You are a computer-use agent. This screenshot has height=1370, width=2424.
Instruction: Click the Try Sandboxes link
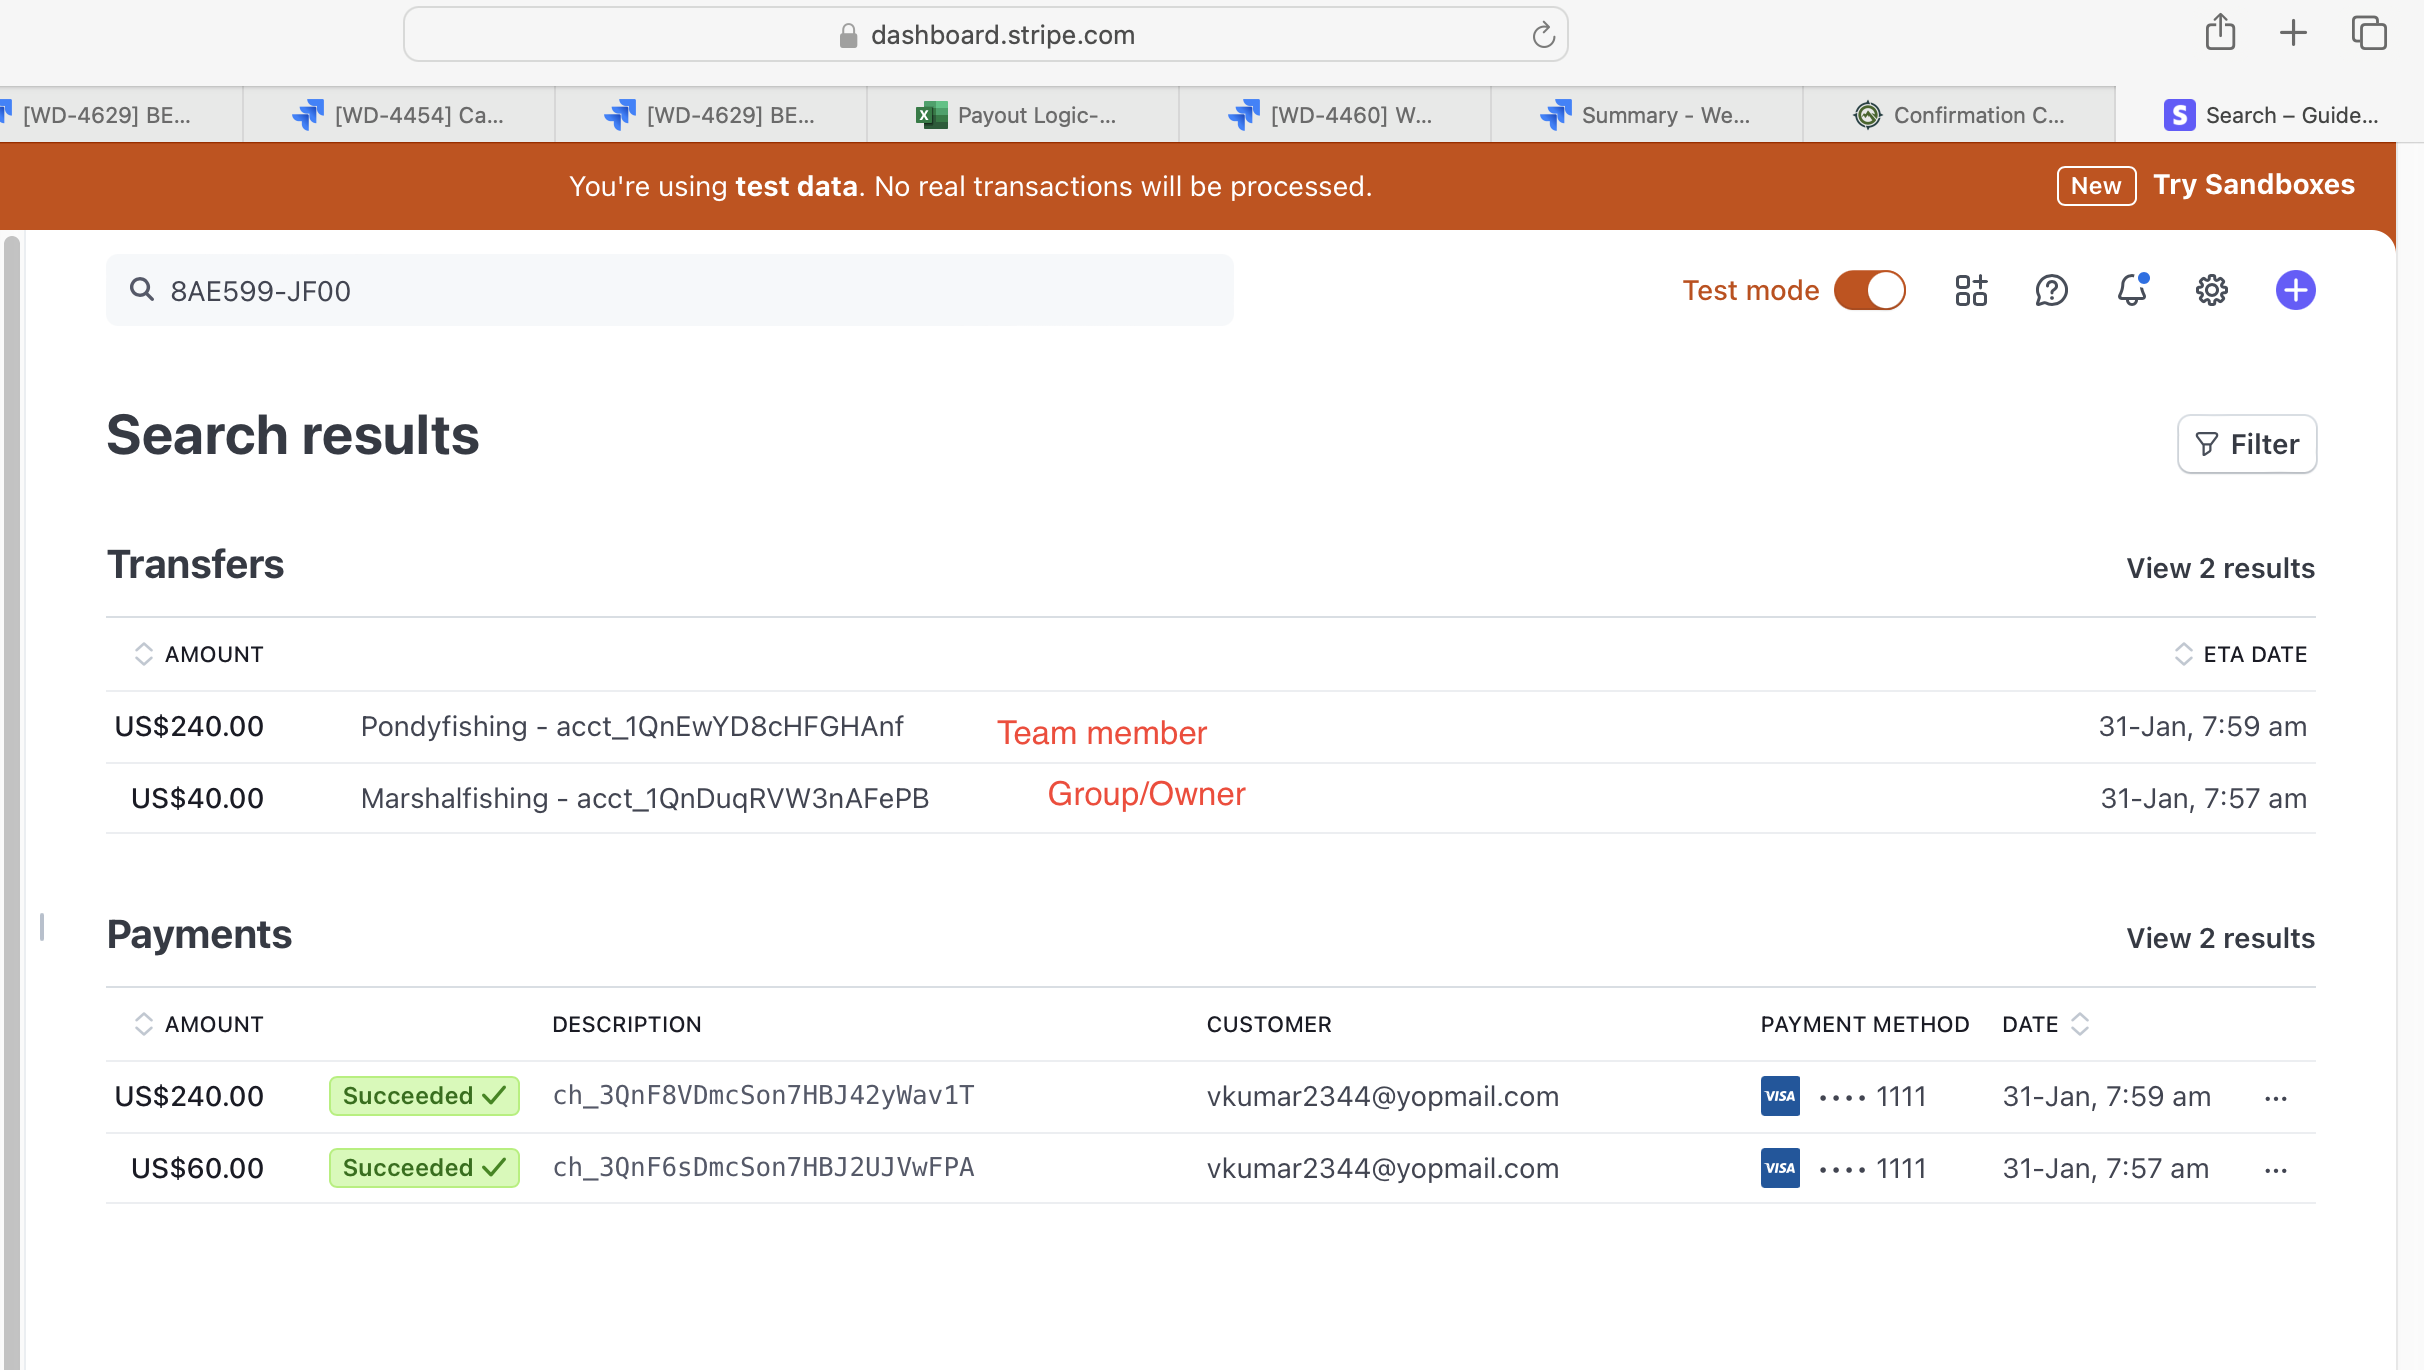[2253, 185]
